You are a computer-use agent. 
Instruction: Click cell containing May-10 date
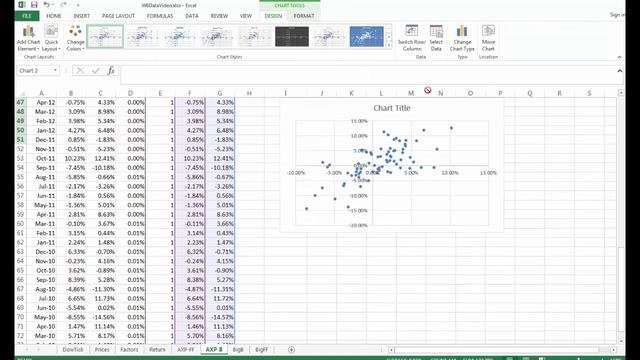[41, 317]
